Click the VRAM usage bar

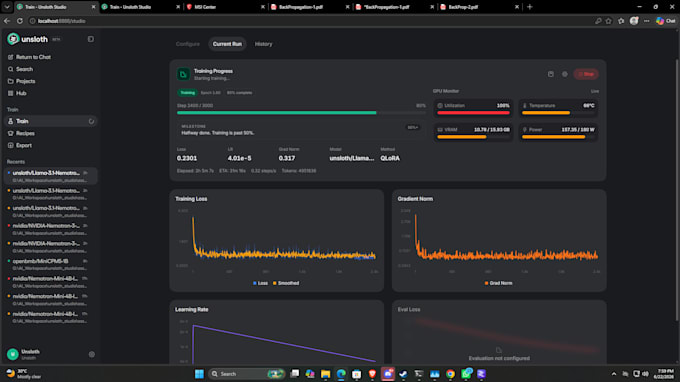[473, 137]
